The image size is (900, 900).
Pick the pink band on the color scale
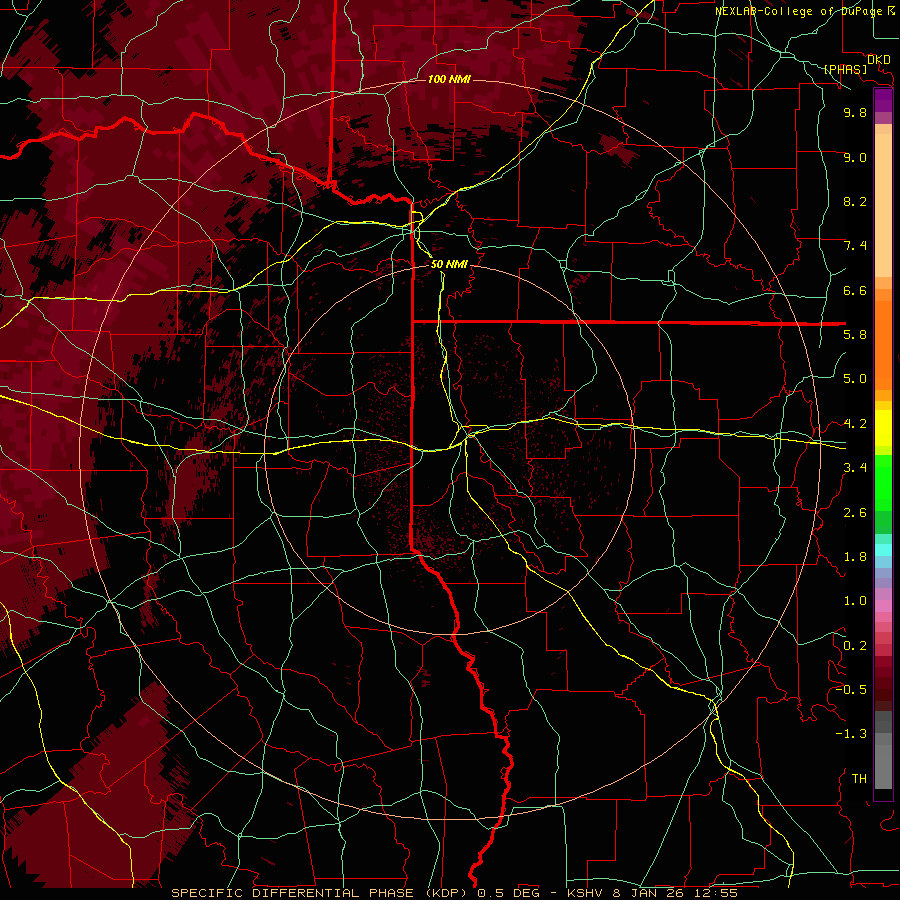click(x=883, y=606)
